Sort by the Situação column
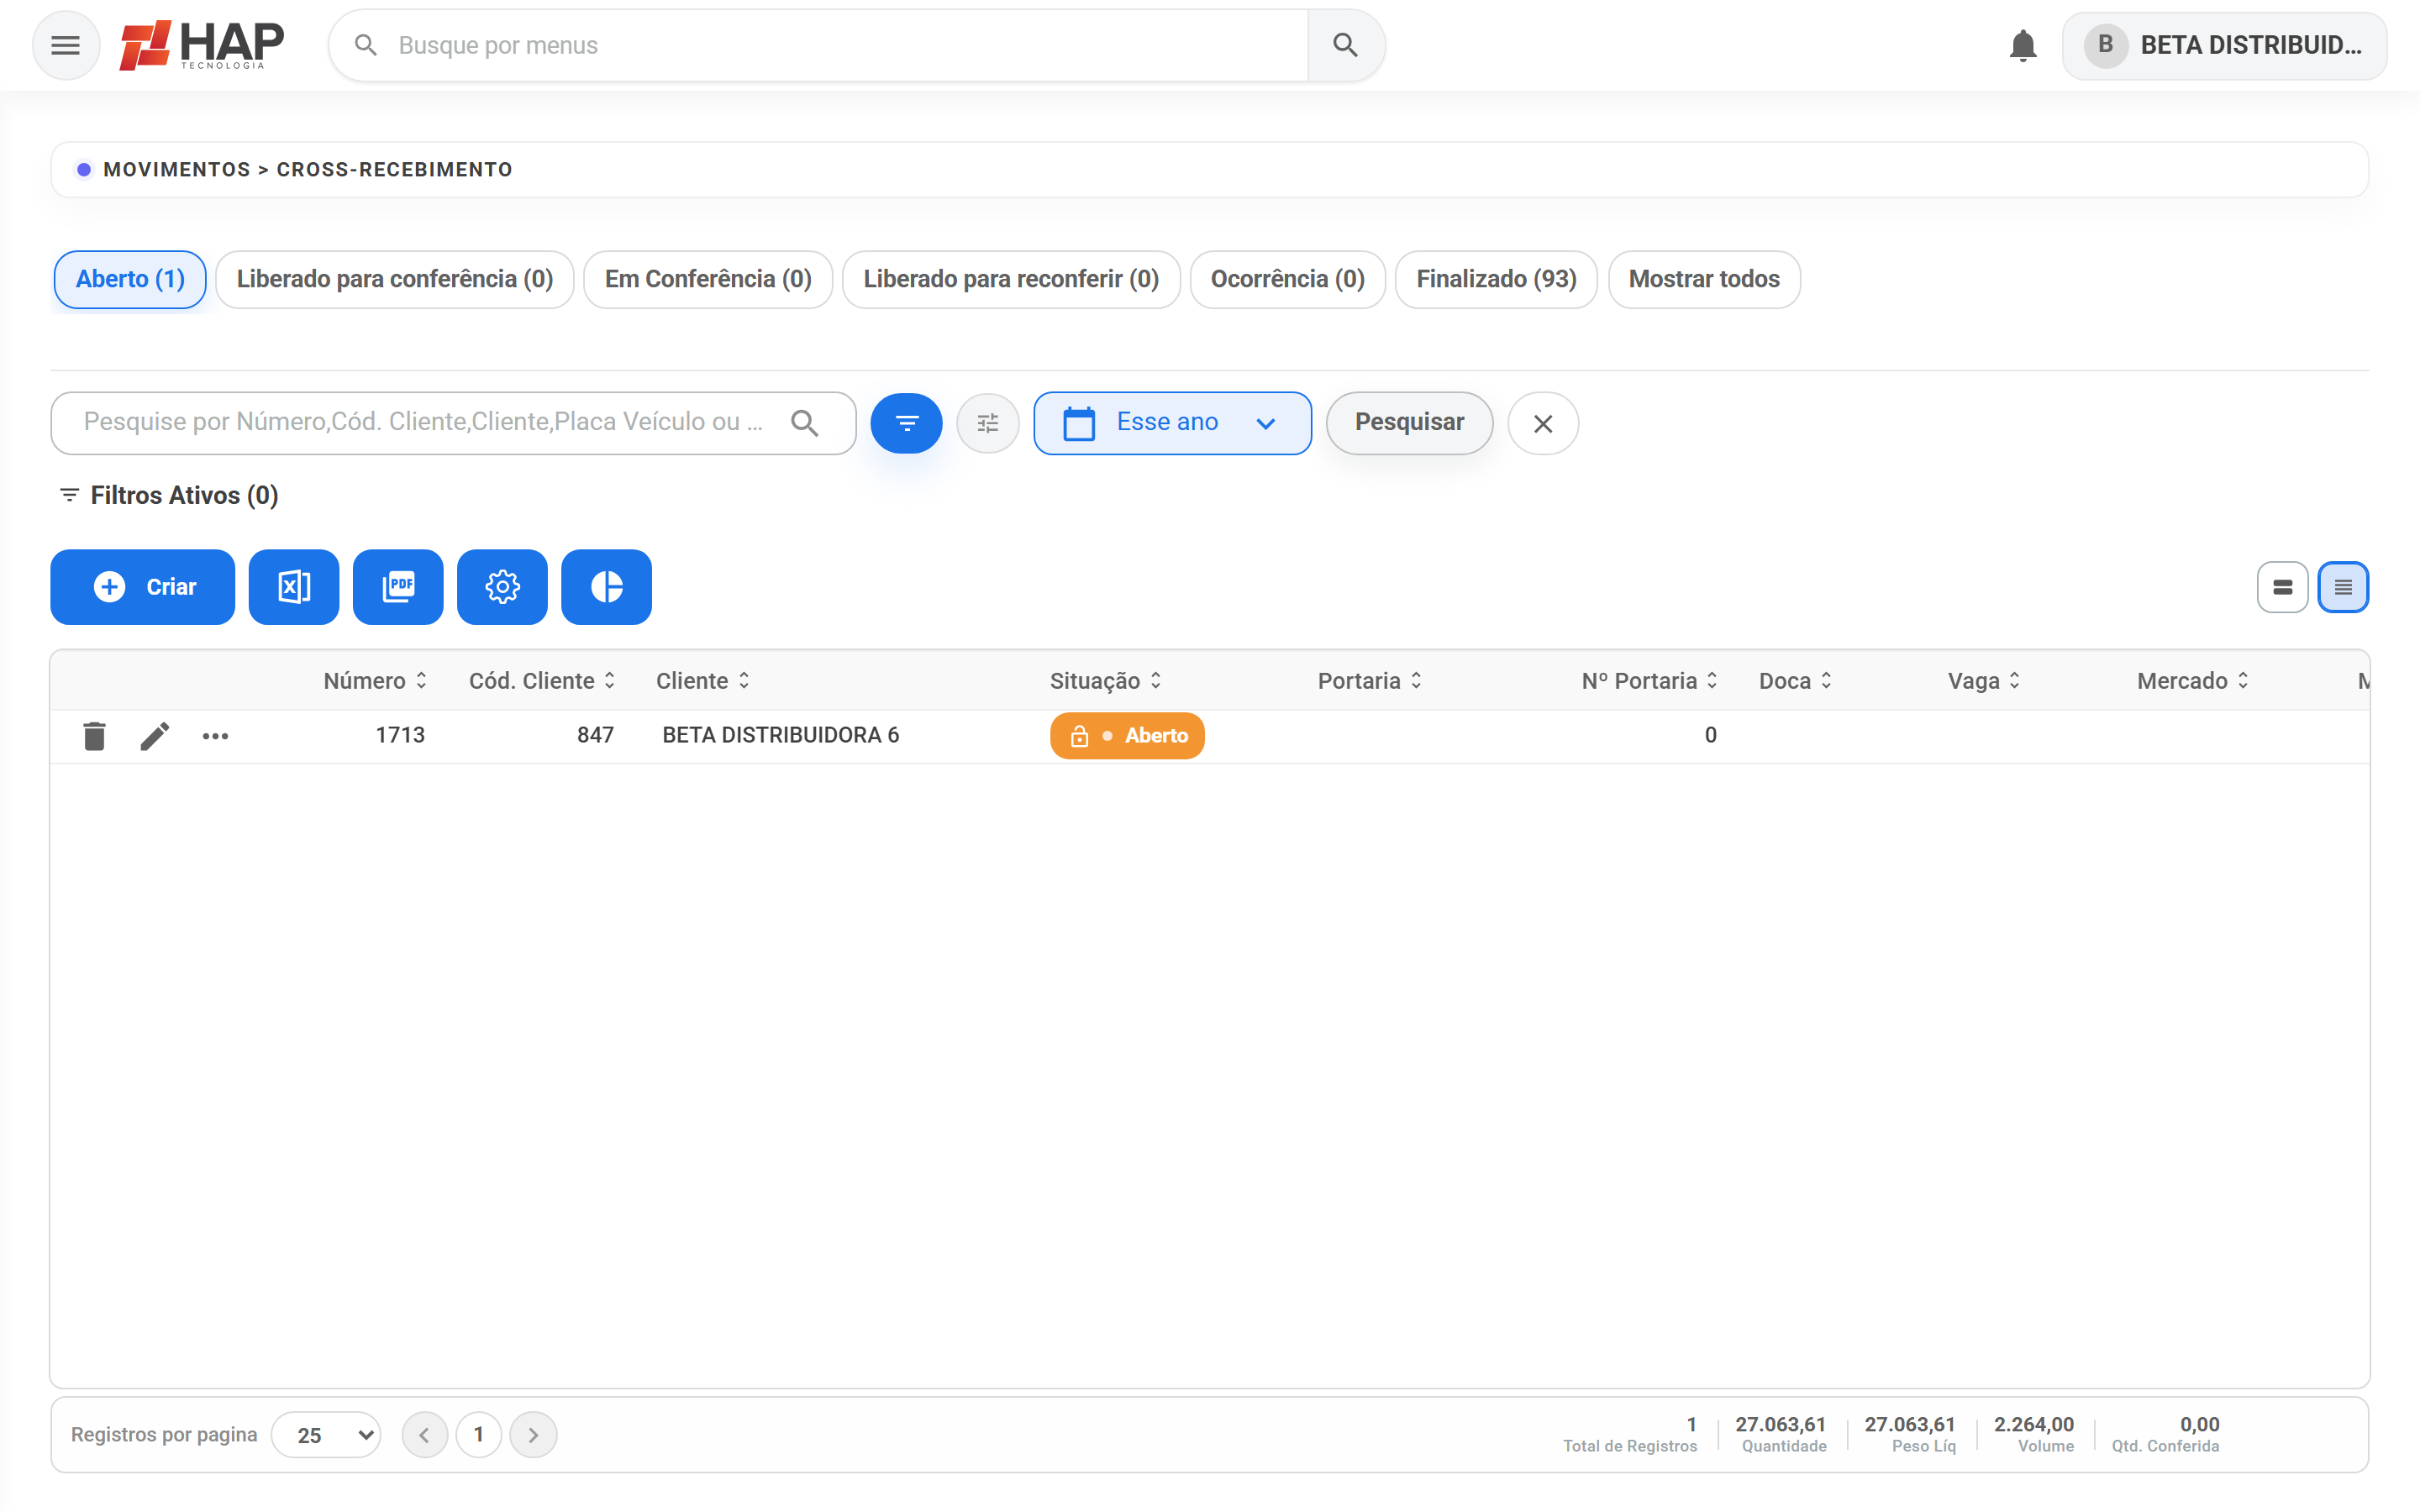 point(1106,681)
